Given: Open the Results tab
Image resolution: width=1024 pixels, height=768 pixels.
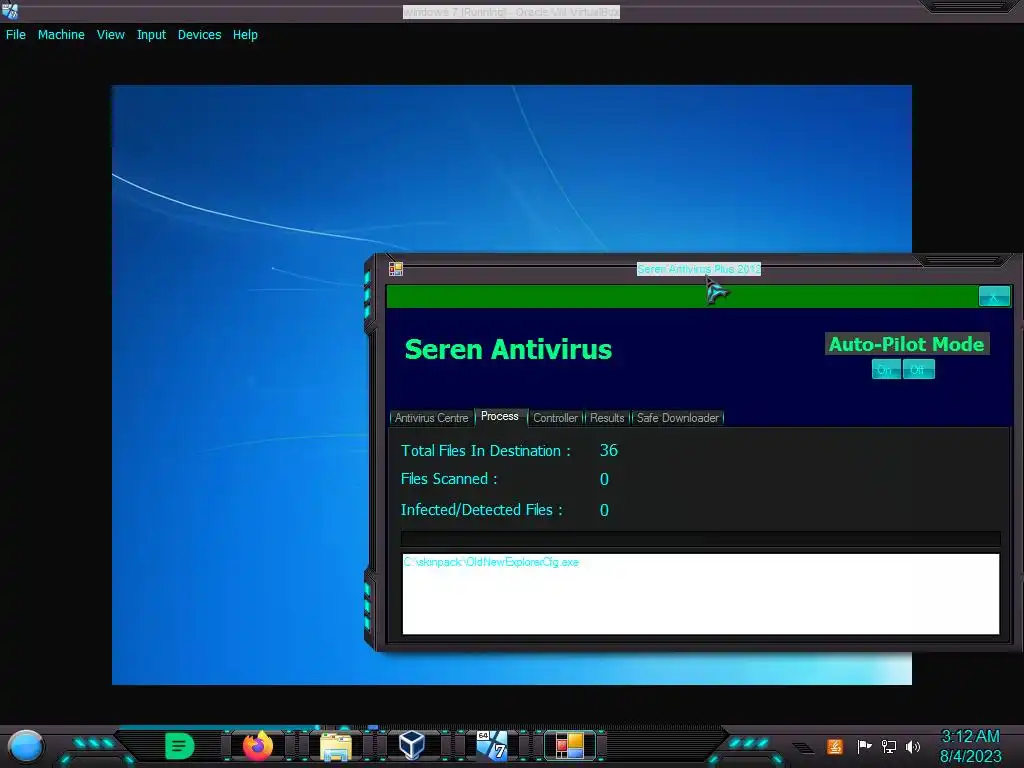Looking at the screenshot, I should click(607, 418).
